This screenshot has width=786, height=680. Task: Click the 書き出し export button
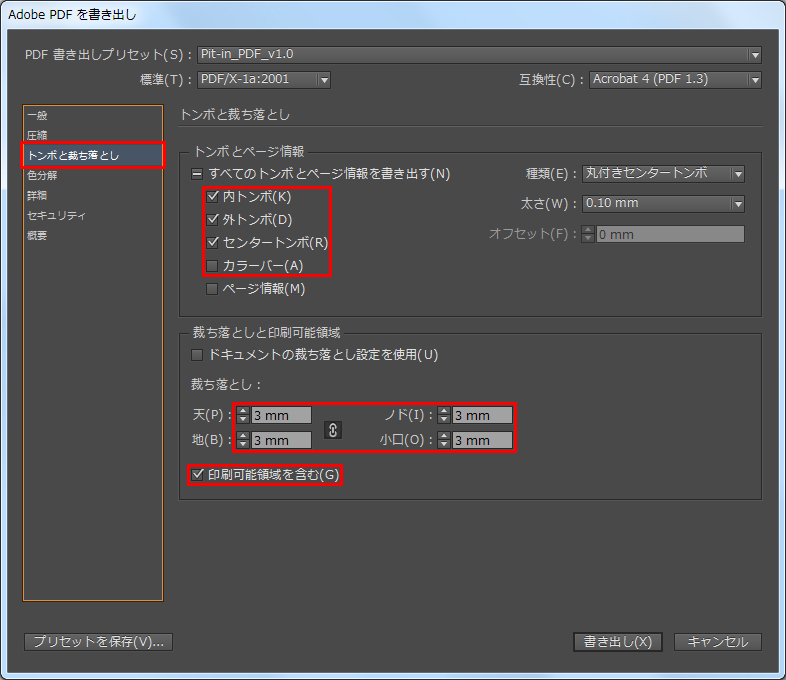(x=617, y=642)
